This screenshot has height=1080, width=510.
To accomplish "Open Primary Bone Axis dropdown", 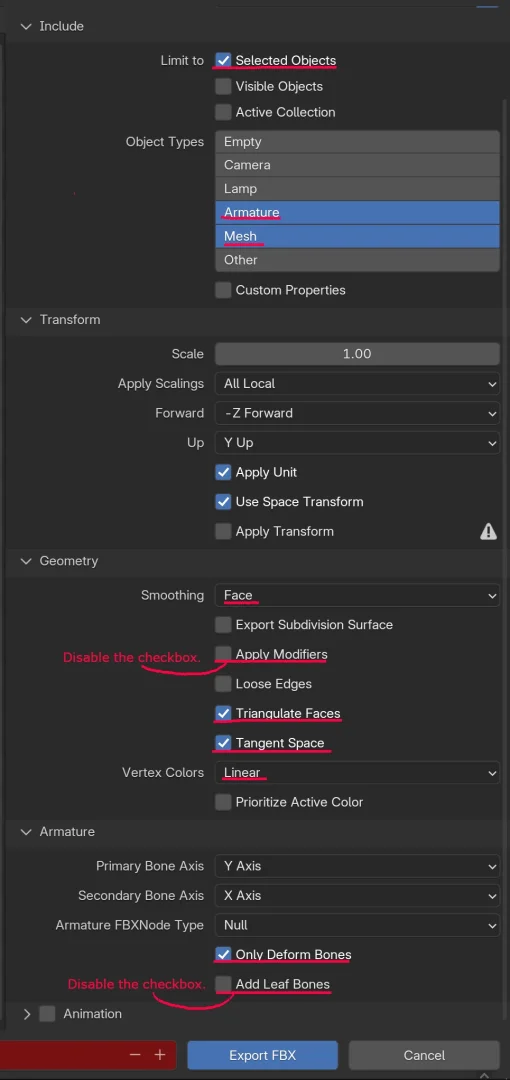I will (357, 866).
